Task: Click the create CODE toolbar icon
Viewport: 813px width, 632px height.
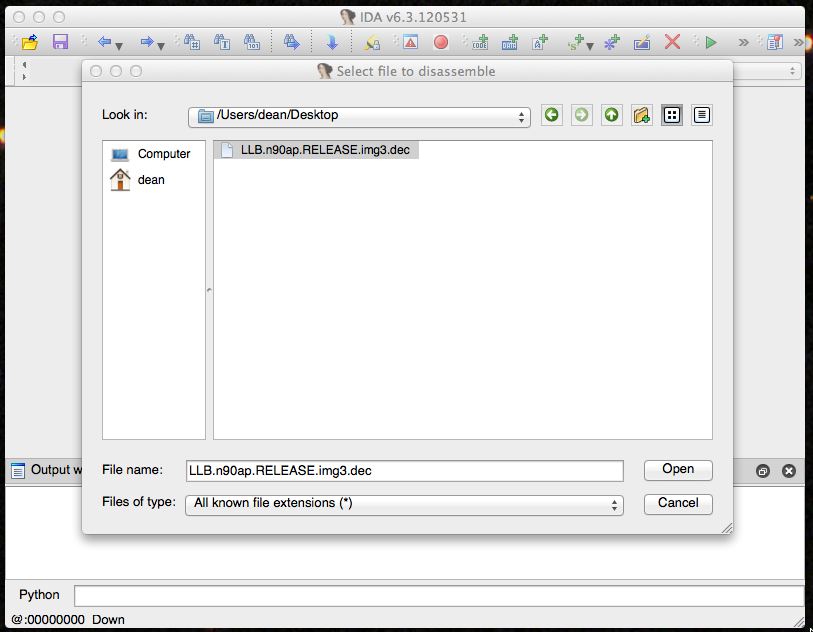Action: [480, 42]
